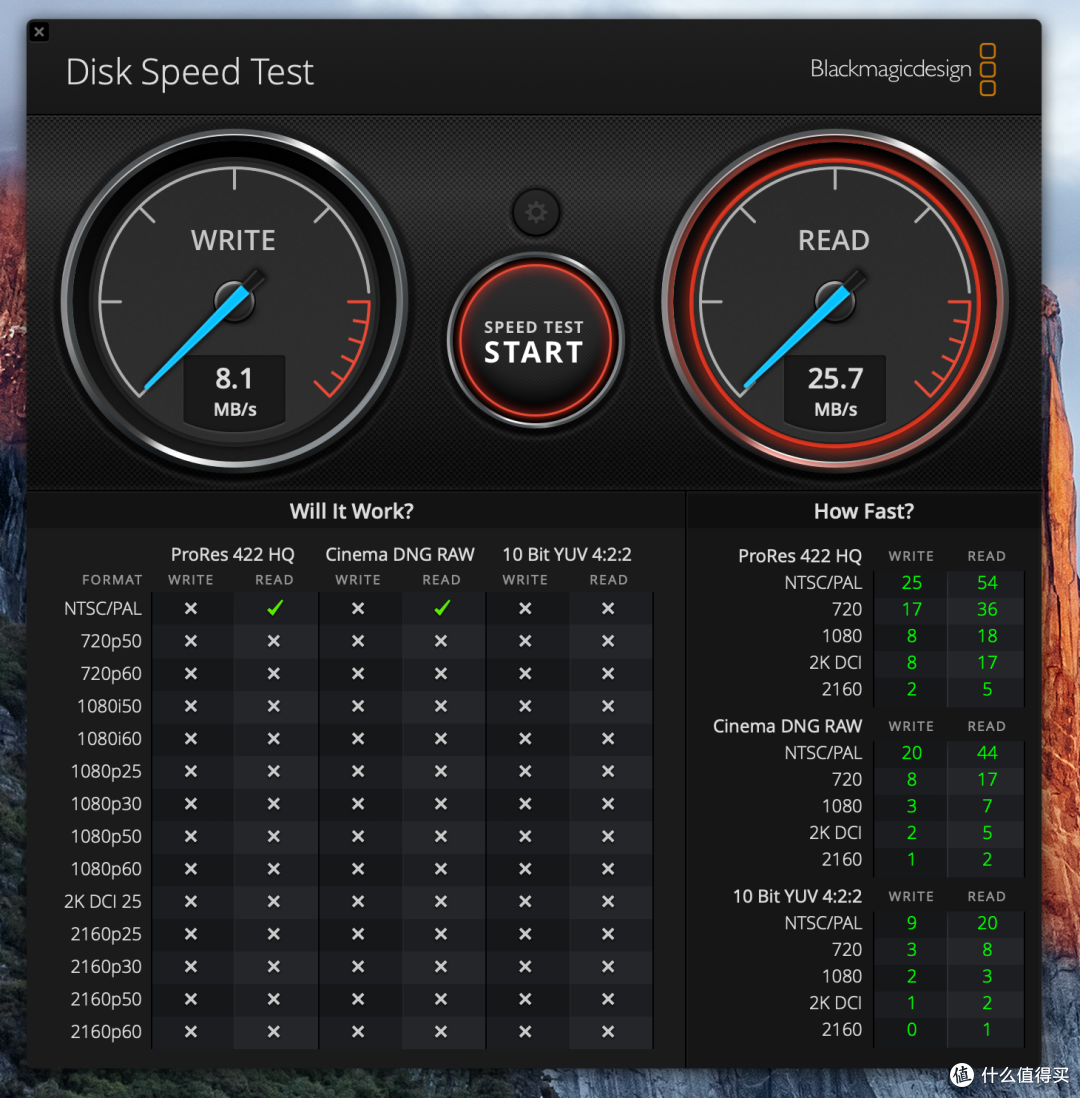1080x1098 pixels.
Task: Click the X for 10 Bit YUV 2160p25 write
Action: [x=525, y=934]
